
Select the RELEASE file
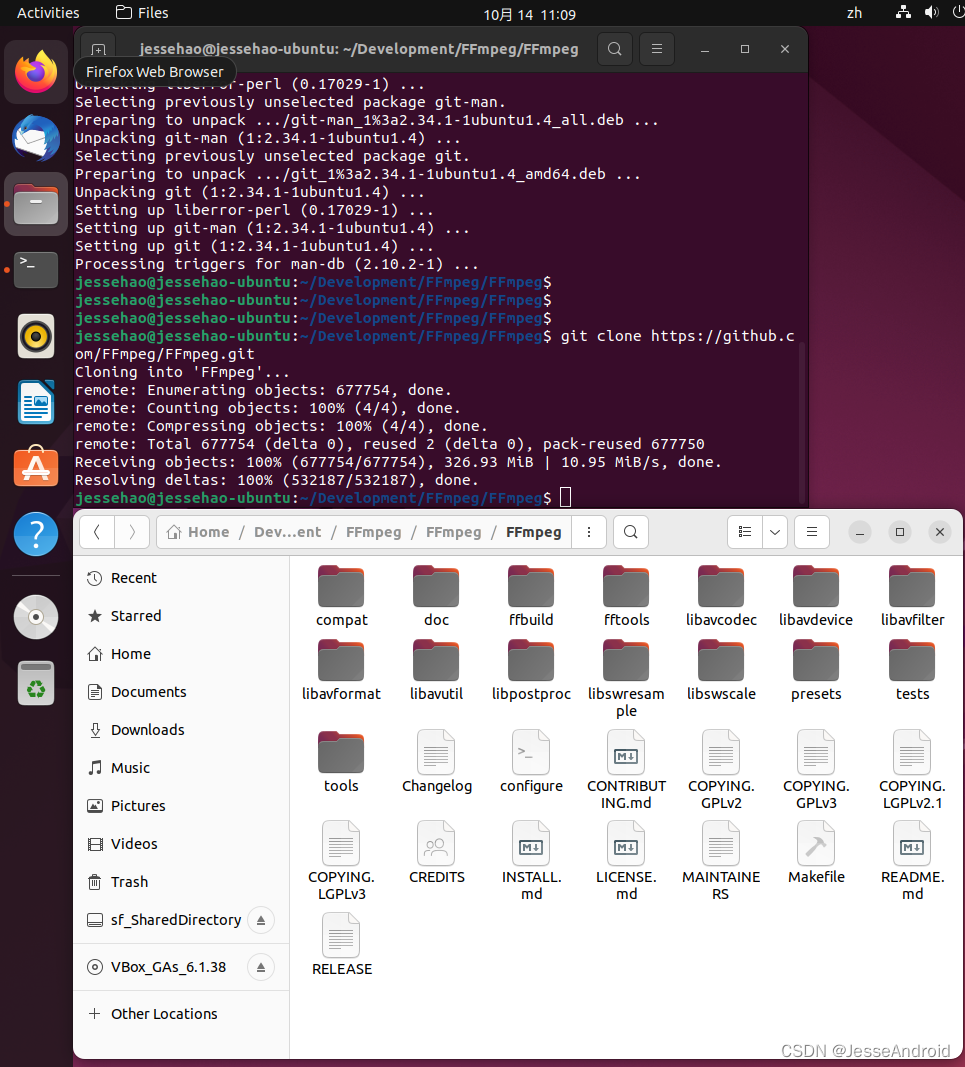click(x=341, y=945)
